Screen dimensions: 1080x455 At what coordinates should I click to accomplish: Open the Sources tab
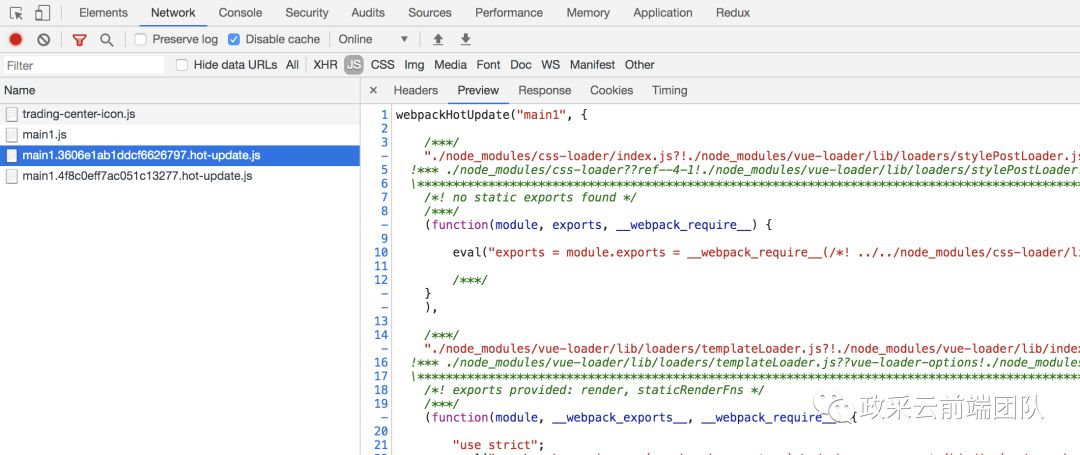click(x=430, y=12)
